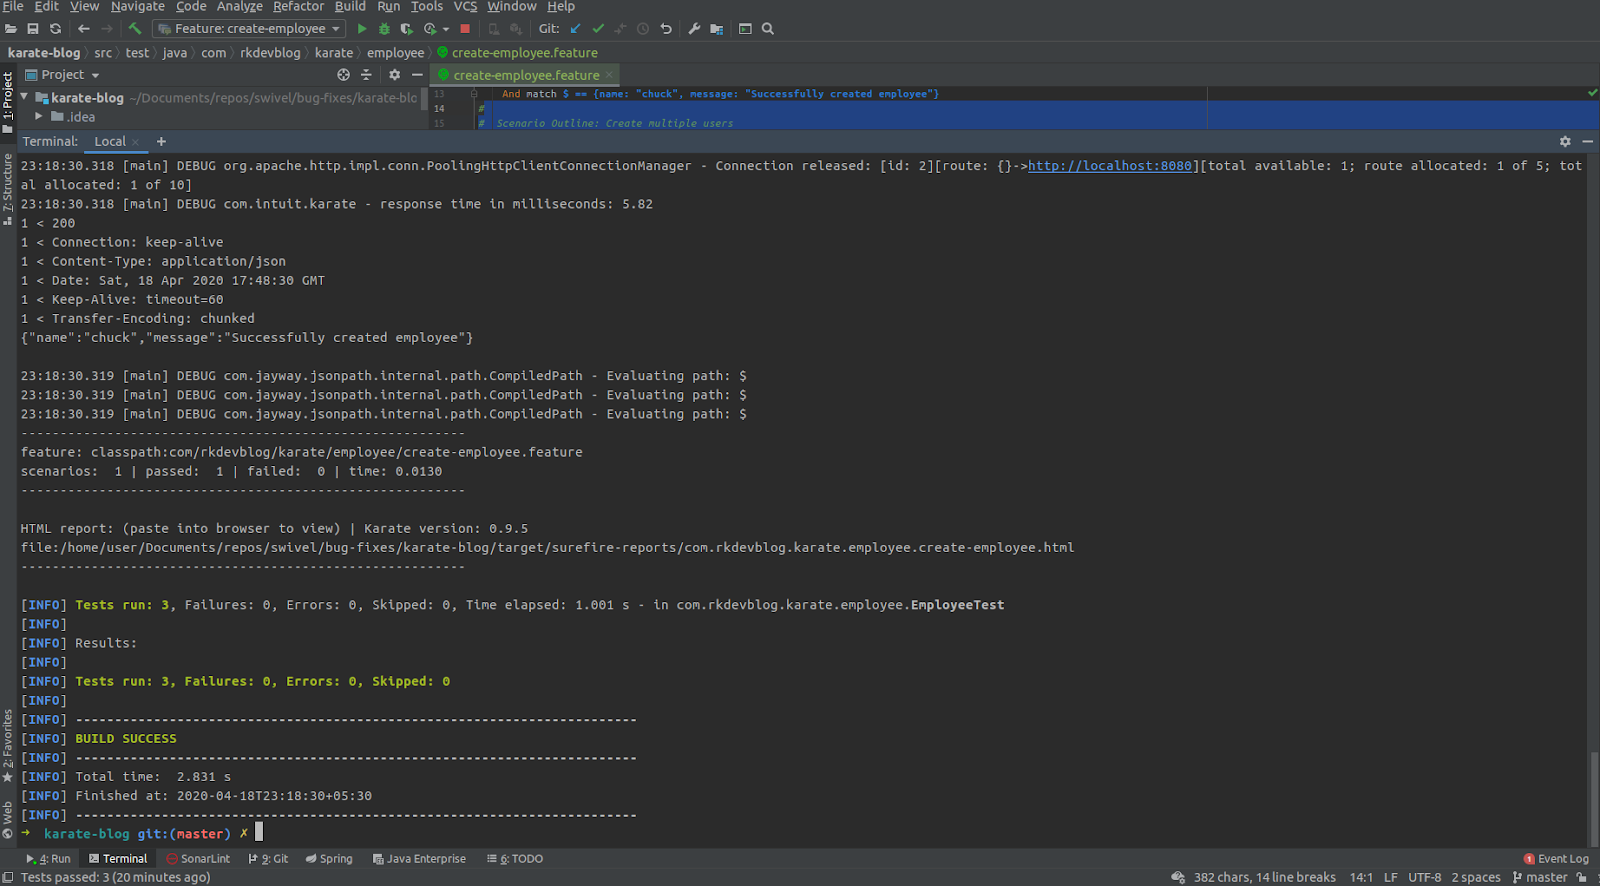Open Run Anything toolbar icon
Image resolution: width=1600 pixels, height=886 pixels.
745,29
